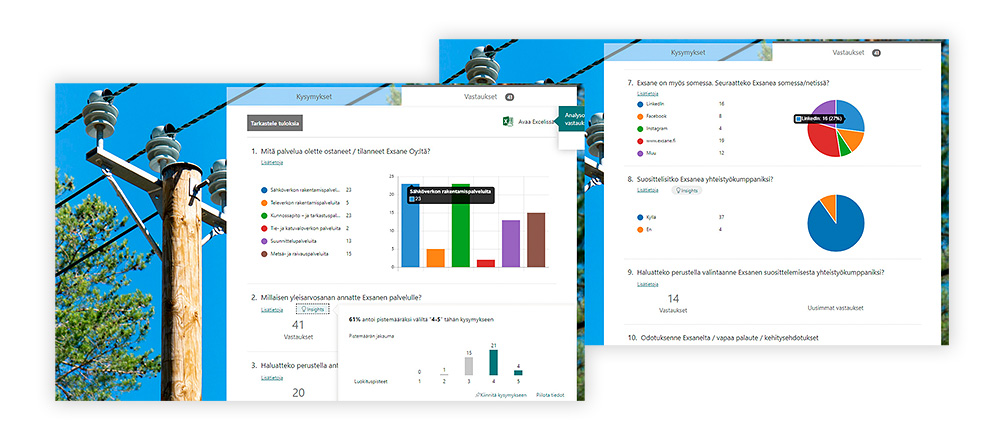Click the Tarkastele tuloksia button
This screenshot has width=1000, height=437.
tap(275, 123)
